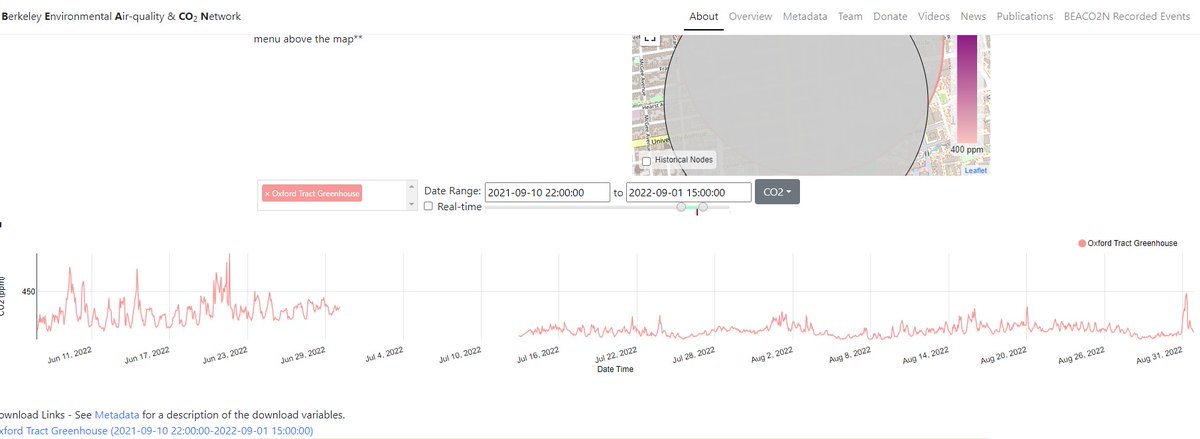Open the About tab
Viewport: 1200px width, 439px height.
pyautogui.click(x=704, y=16)
